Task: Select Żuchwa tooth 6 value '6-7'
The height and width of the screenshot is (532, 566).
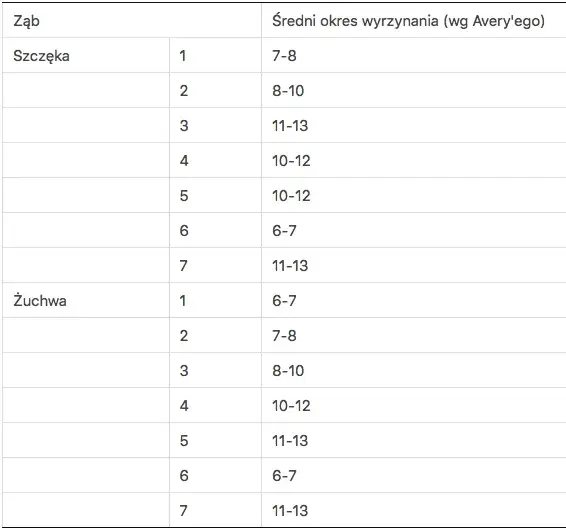Action: [x=284, y=476]
